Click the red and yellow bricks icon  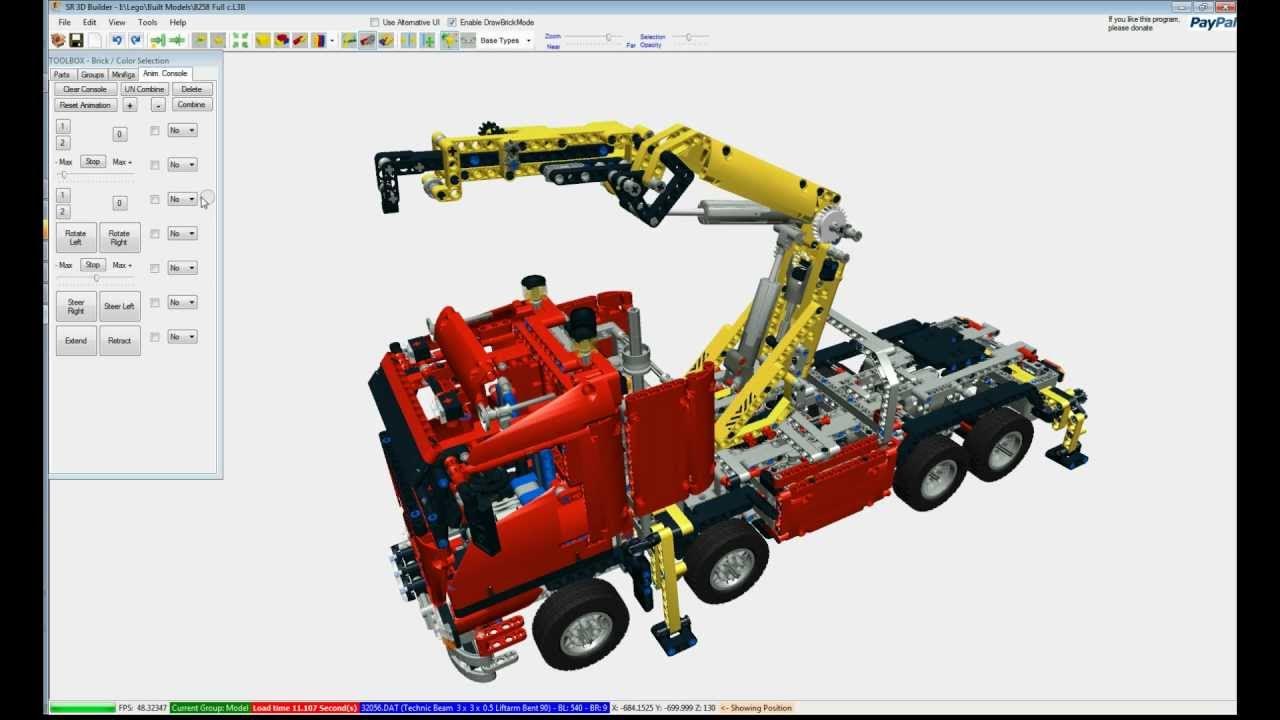pos(282,40)
